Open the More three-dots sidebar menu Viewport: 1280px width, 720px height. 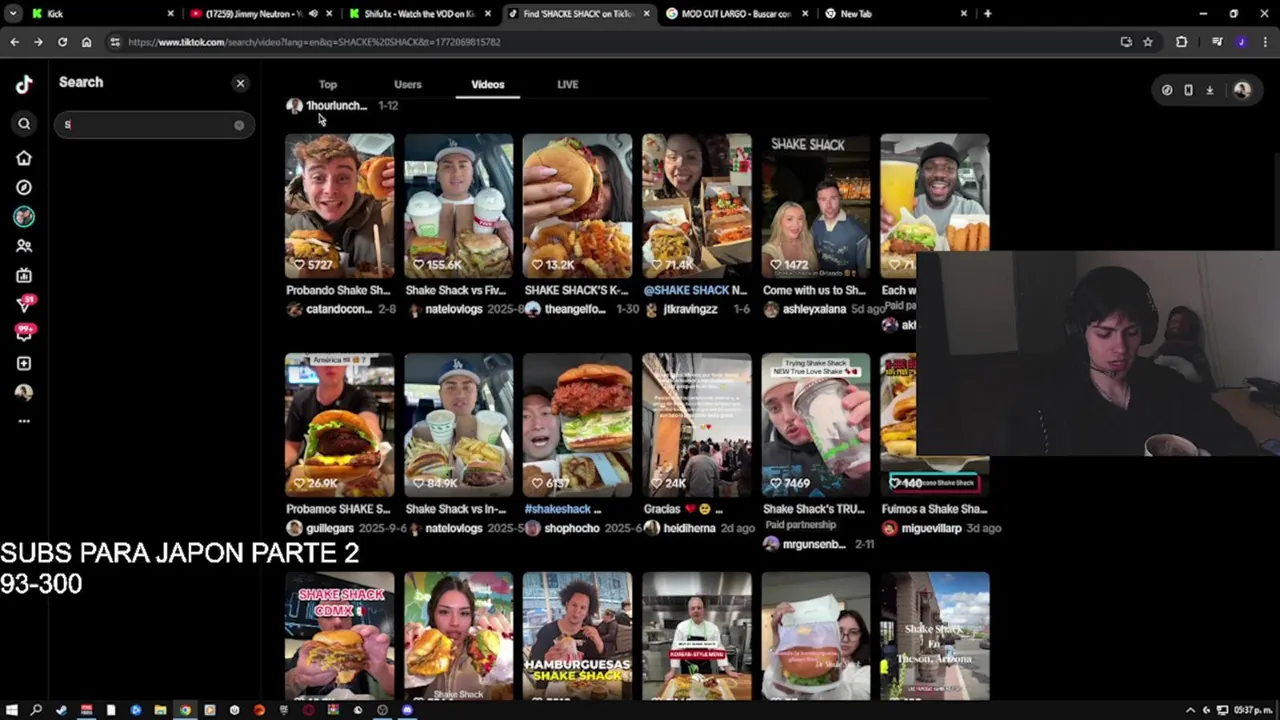[24, 421]
